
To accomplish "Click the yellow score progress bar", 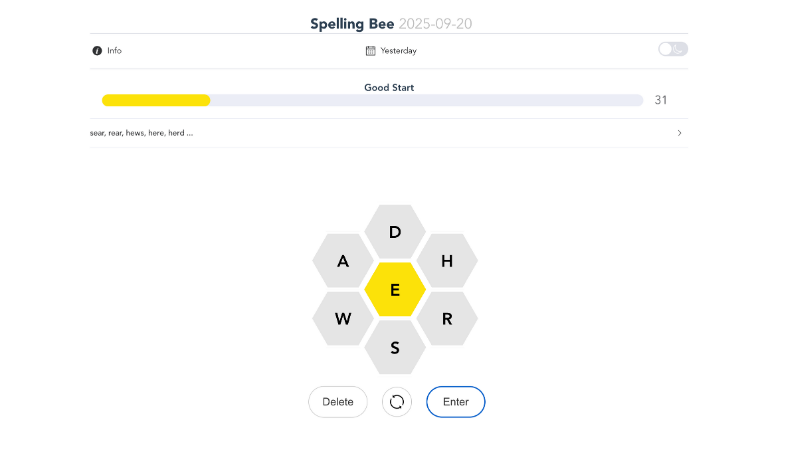I will 156,100.
